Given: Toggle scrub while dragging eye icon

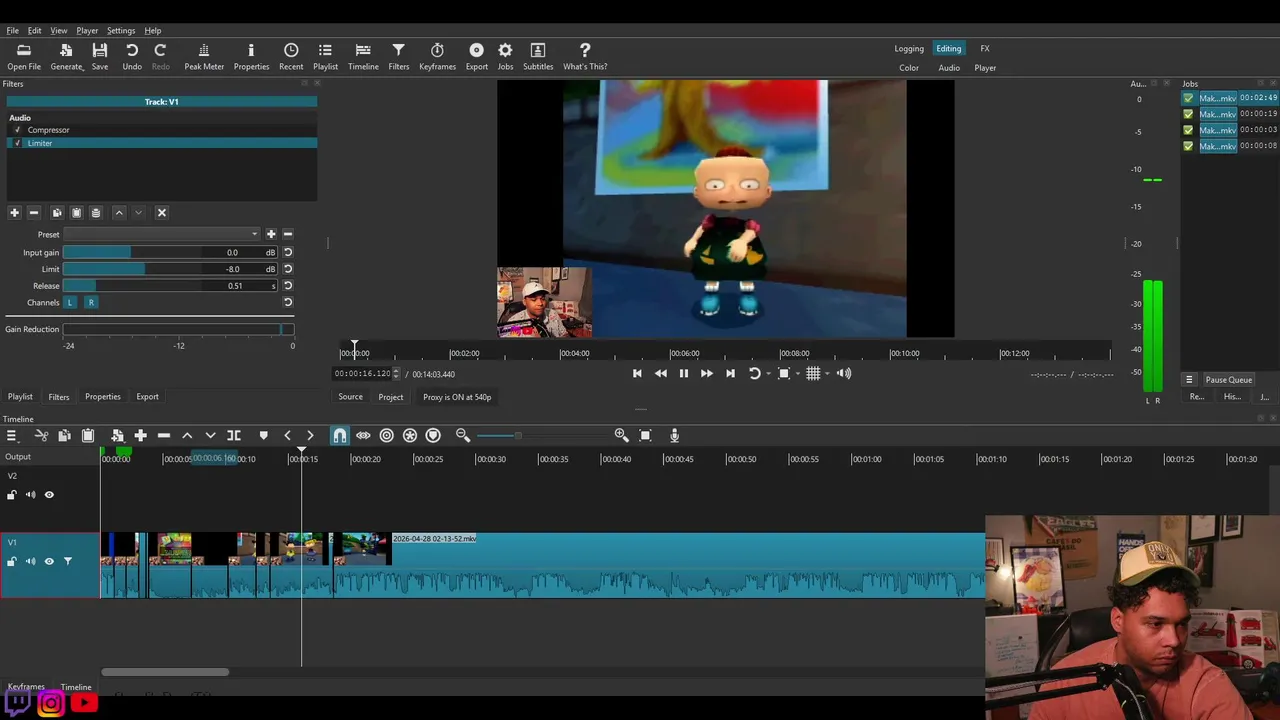Looking at the screenshot, I should tap(363, 436).
